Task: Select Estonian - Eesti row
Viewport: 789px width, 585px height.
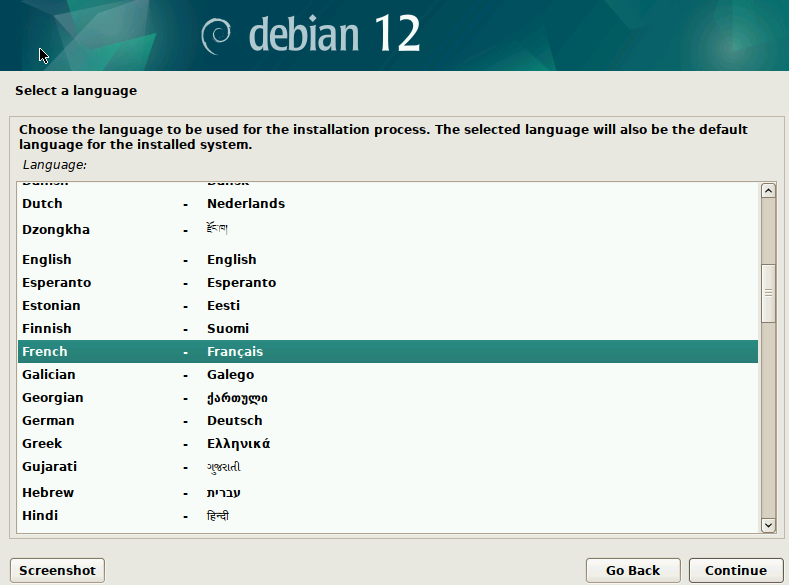Action: coord(388,306)
